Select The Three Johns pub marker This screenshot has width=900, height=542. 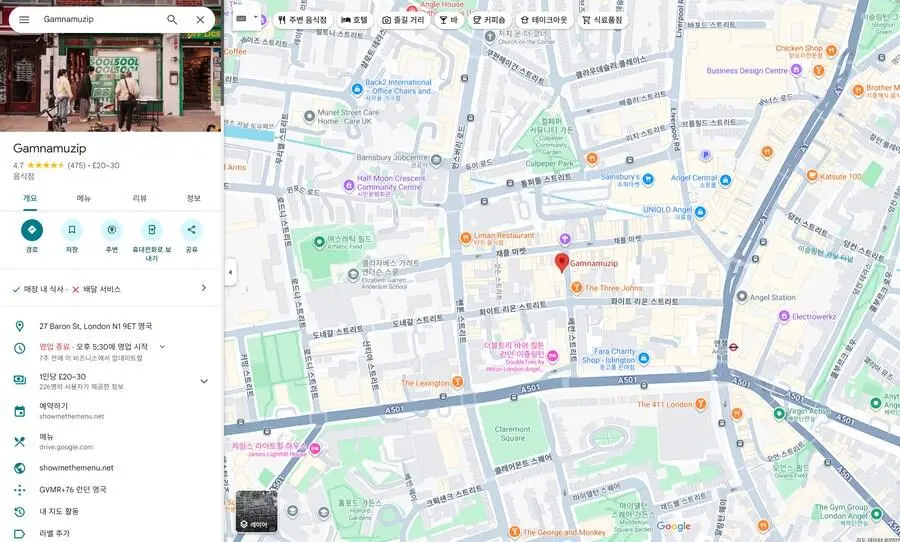[x=576, y=287]
